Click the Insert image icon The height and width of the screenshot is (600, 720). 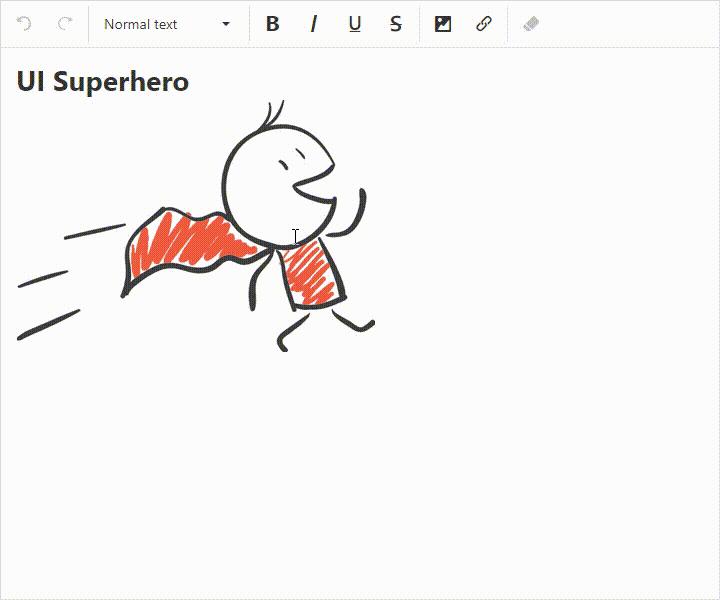pos(443,24)
